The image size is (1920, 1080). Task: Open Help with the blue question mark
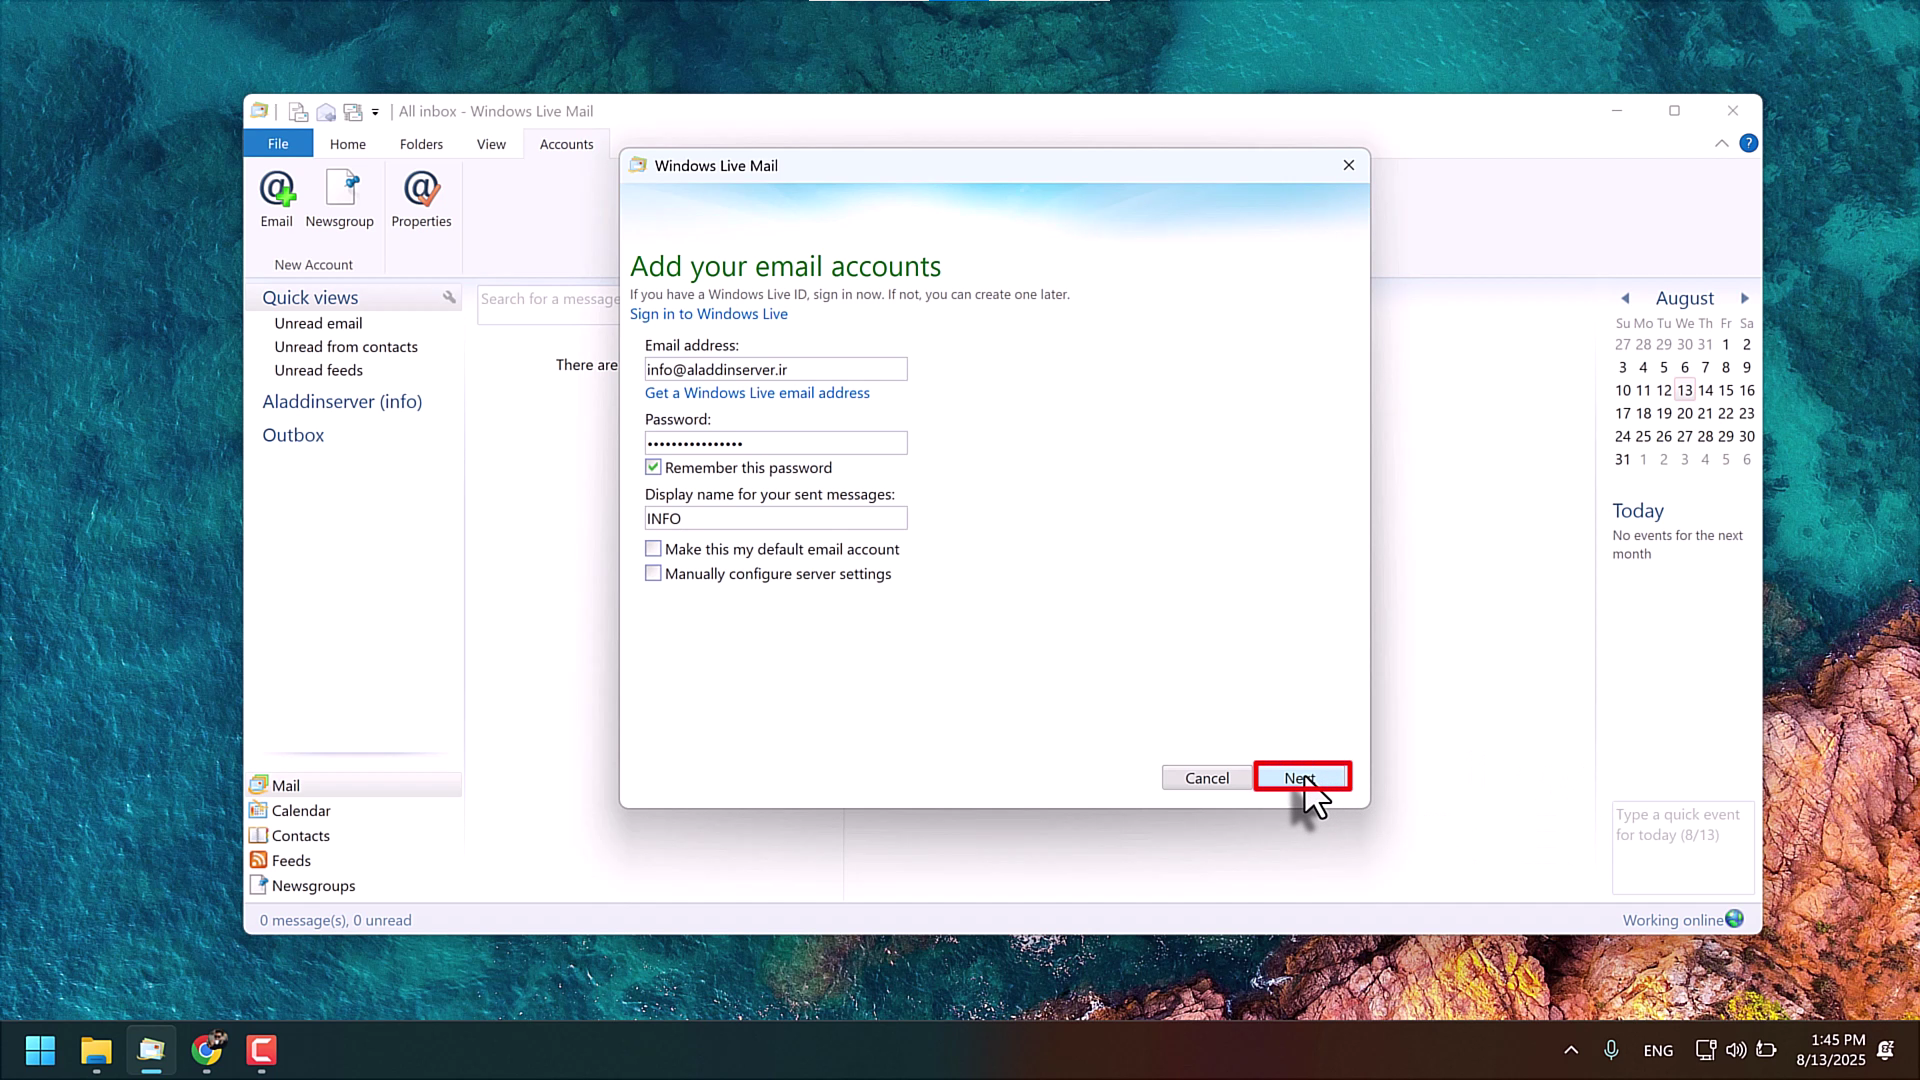pyautogui.click(x=1748, y=143)
